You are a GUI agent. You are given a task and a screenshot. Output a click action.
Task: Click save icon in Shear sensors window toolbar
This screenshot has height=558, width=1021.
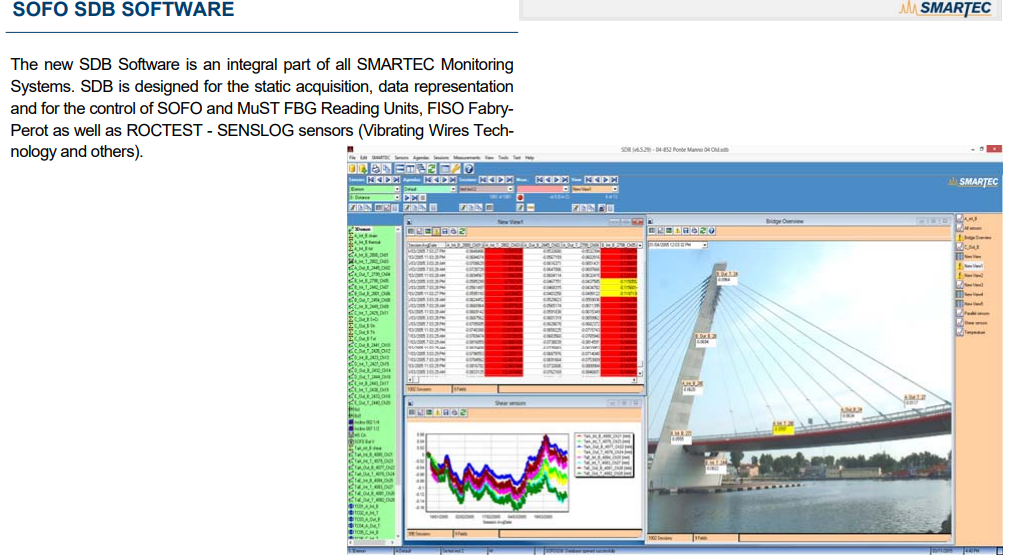point(445,413)
